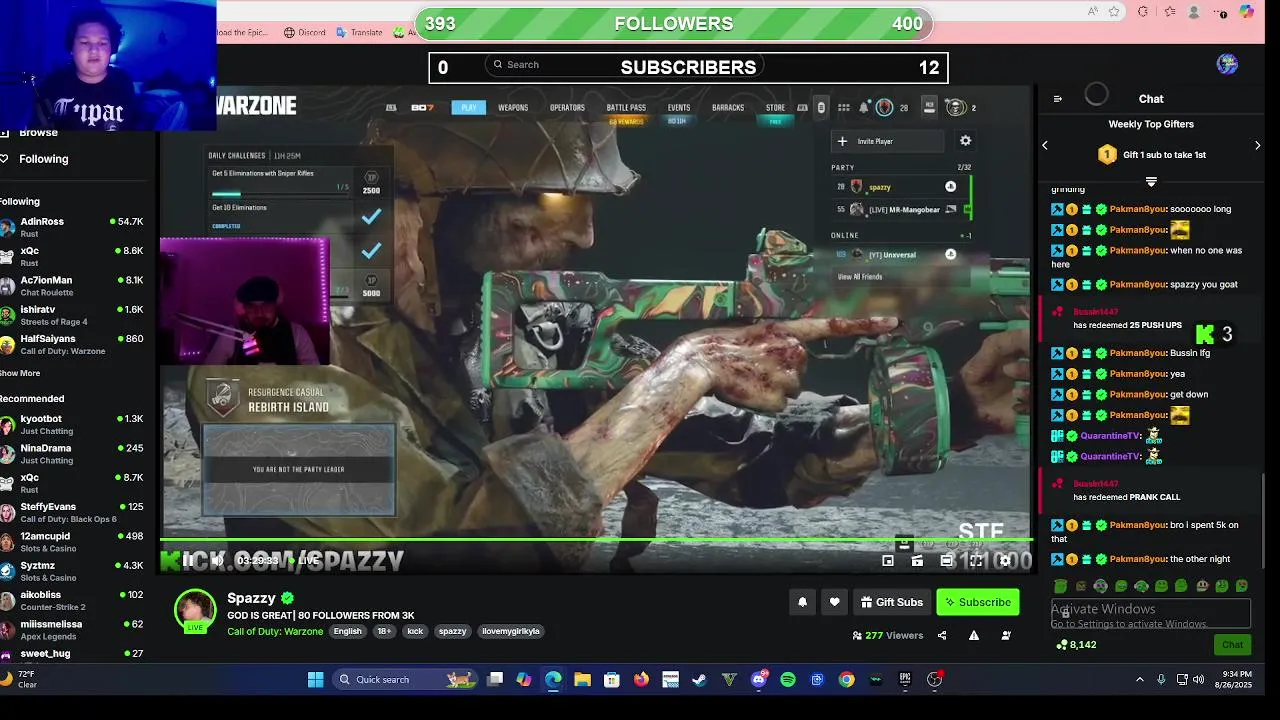Viewport: 1280px width, 720px height.
Task: Click browser read aloud icon
Action: pos(1094,12)
